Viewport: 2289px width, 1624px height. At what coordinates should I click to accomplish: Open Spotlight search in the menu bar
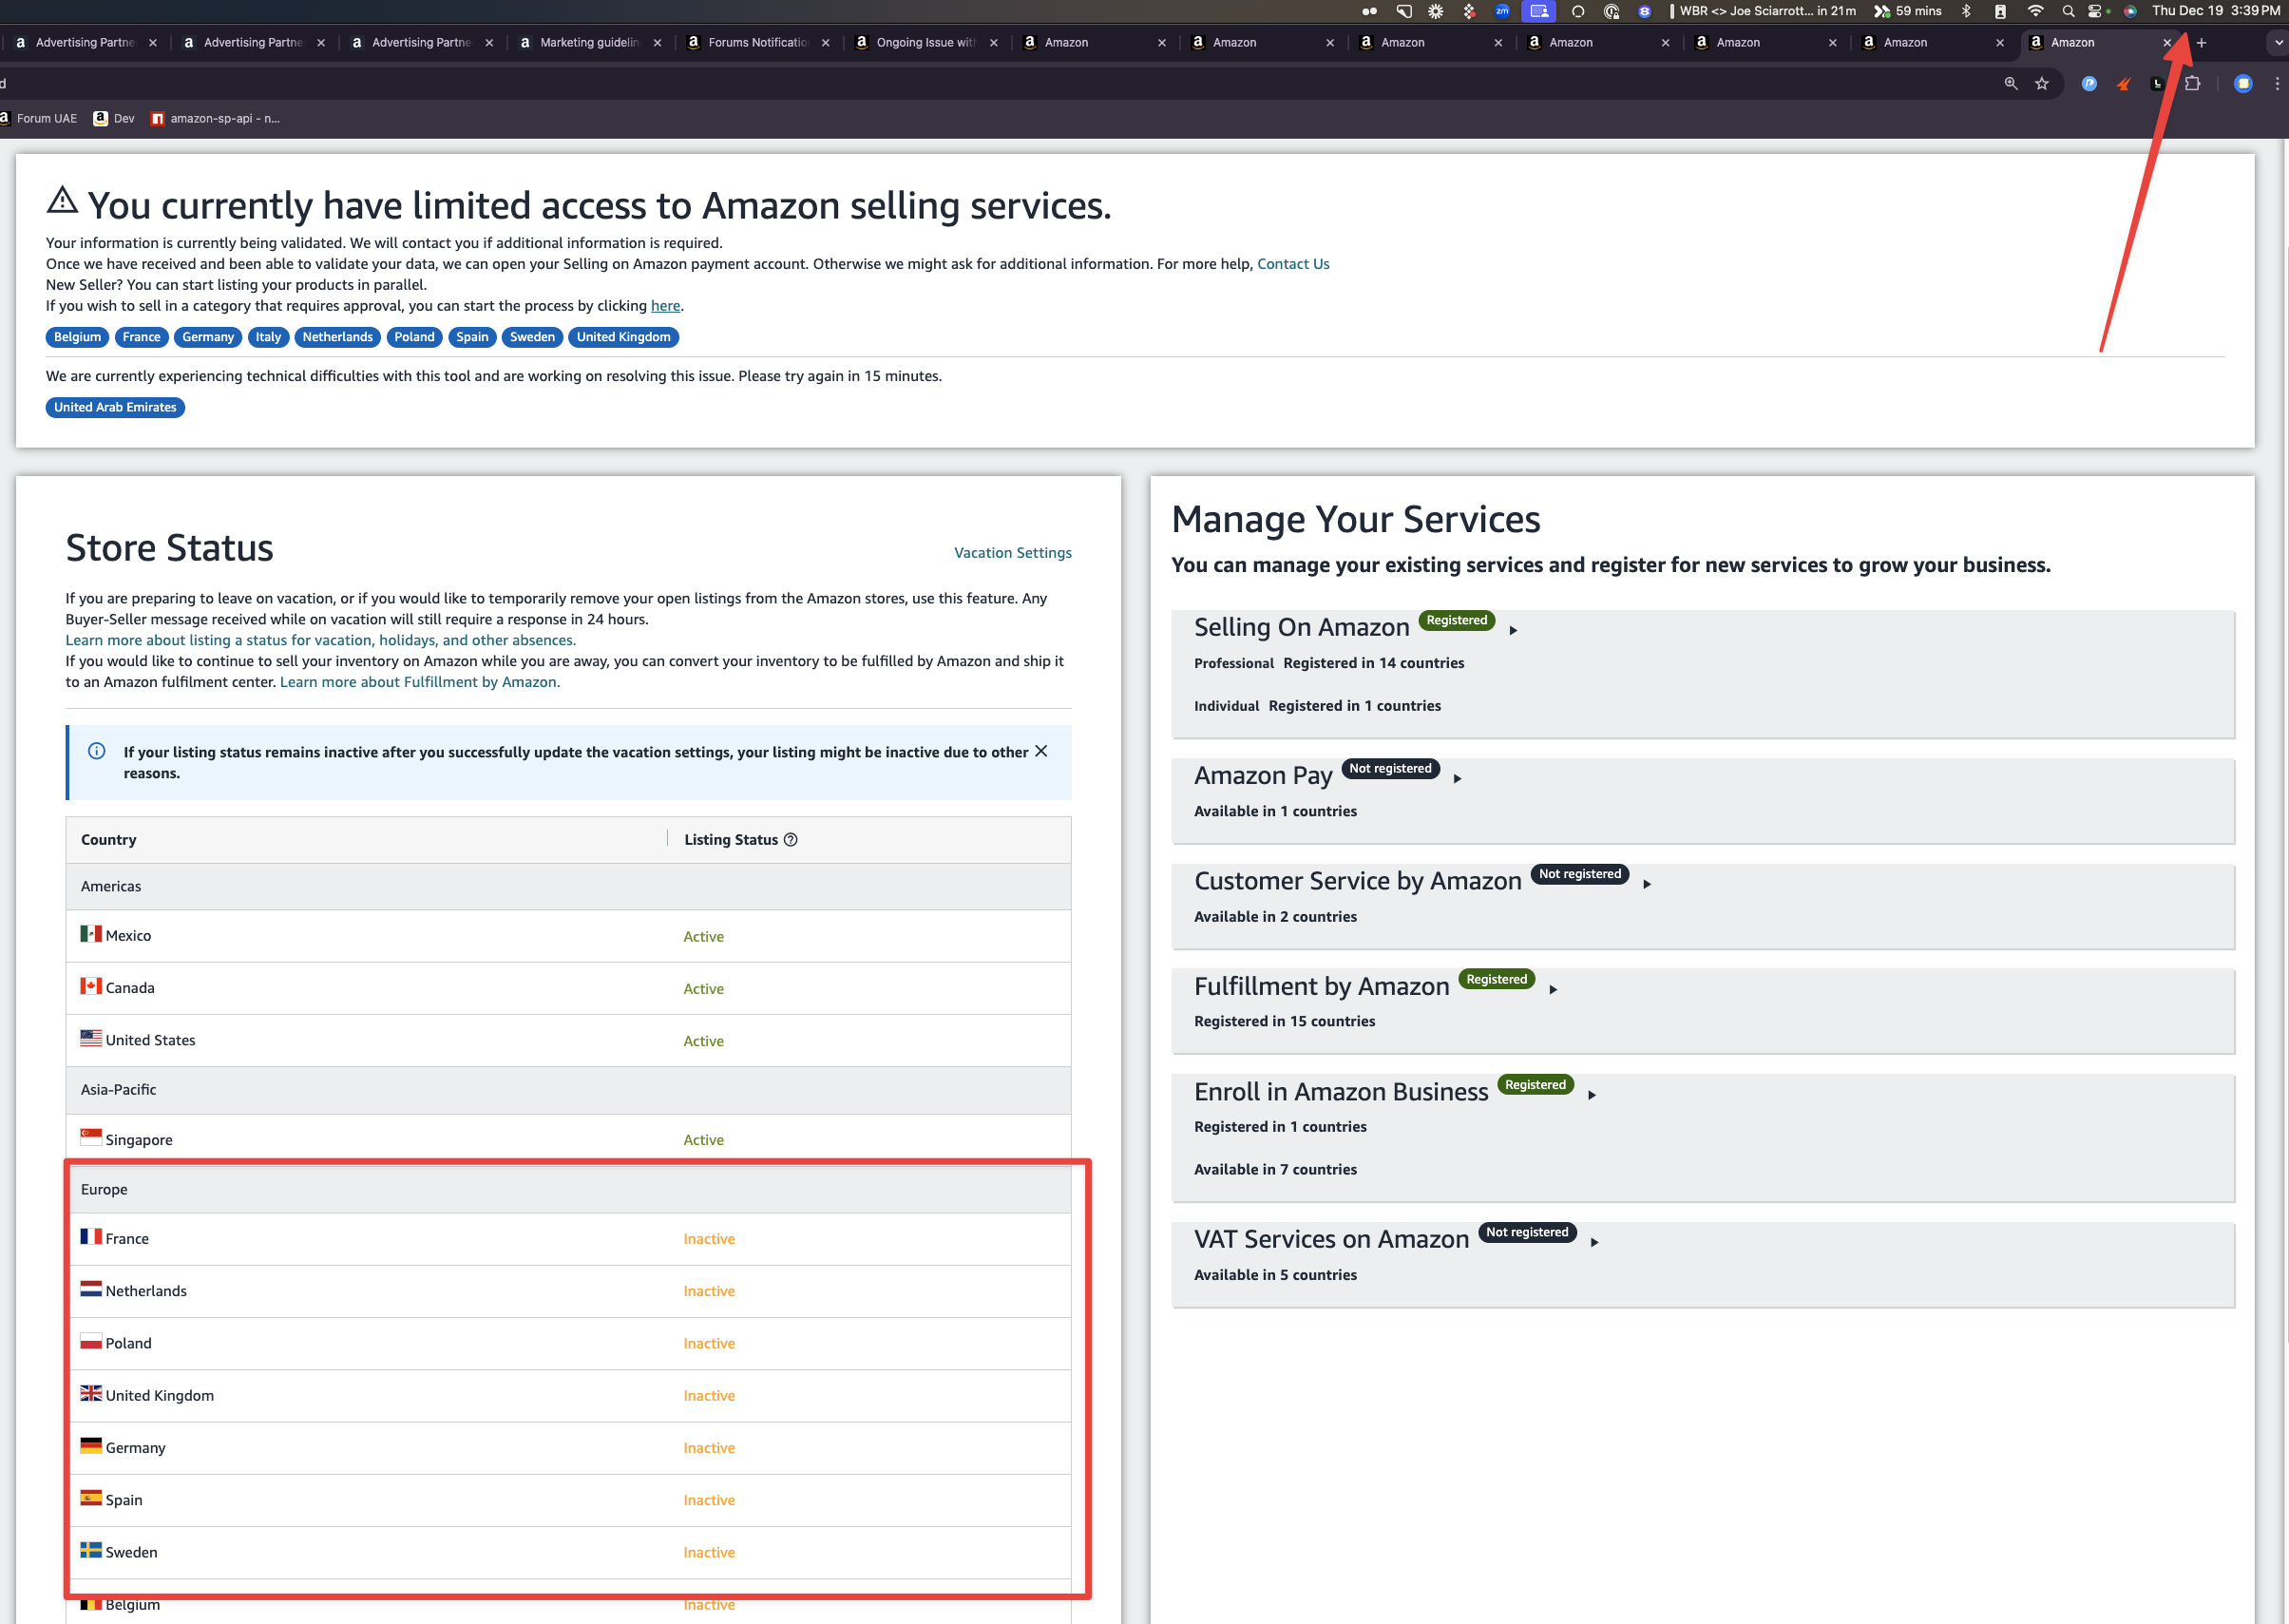(2068, 11)
